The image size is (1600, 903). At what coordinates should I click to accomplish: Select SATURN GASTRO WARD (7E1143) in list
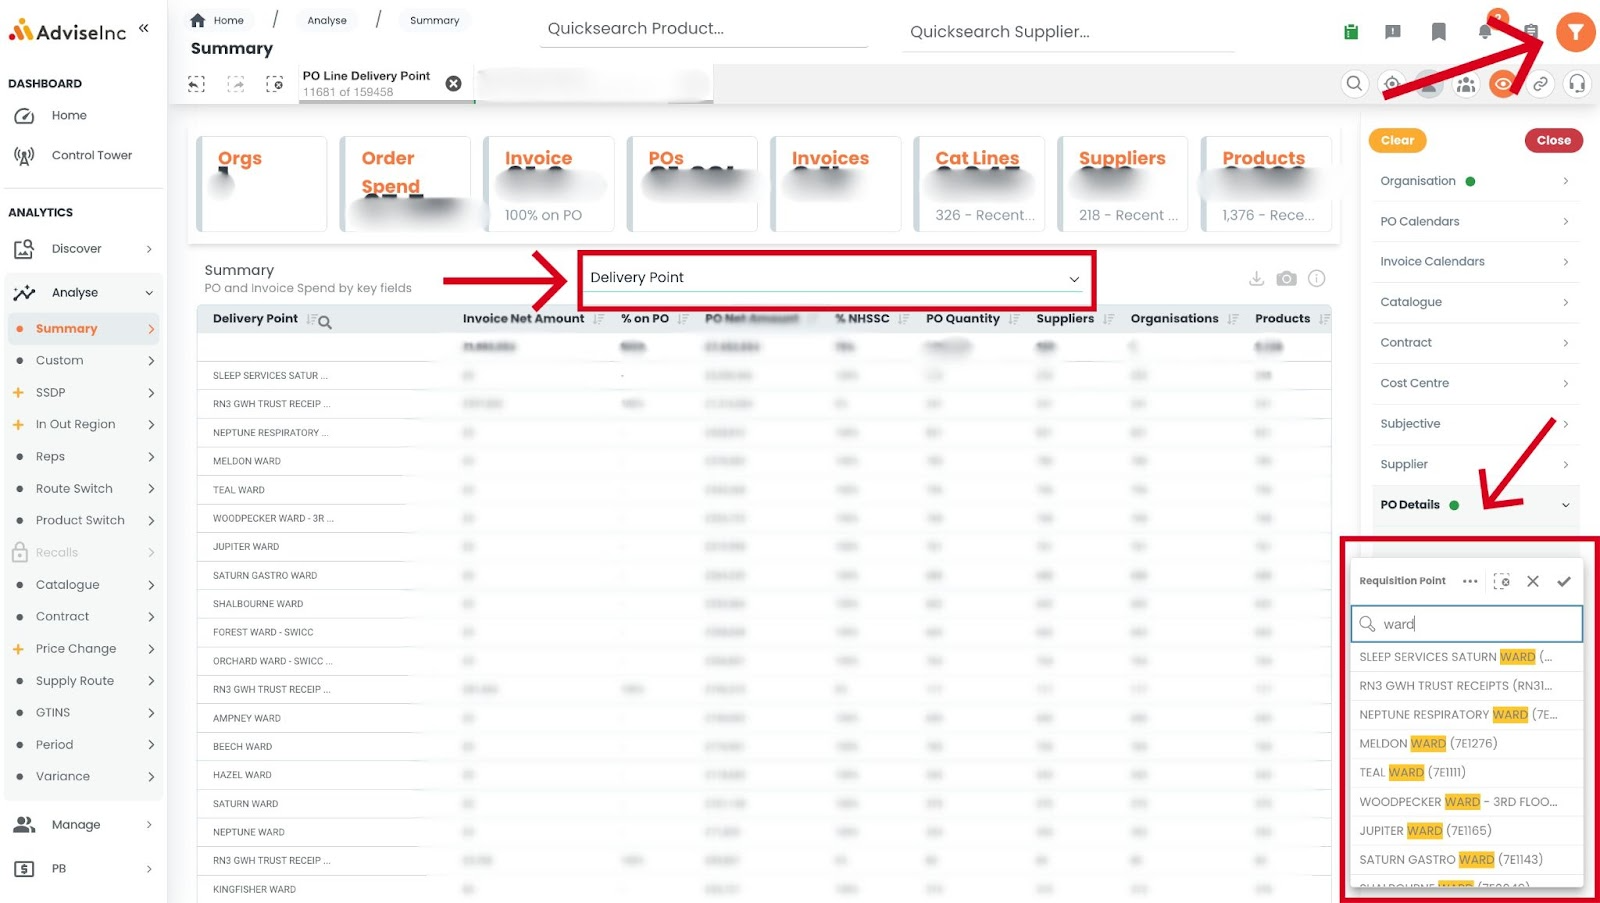tap(1466, 859)
